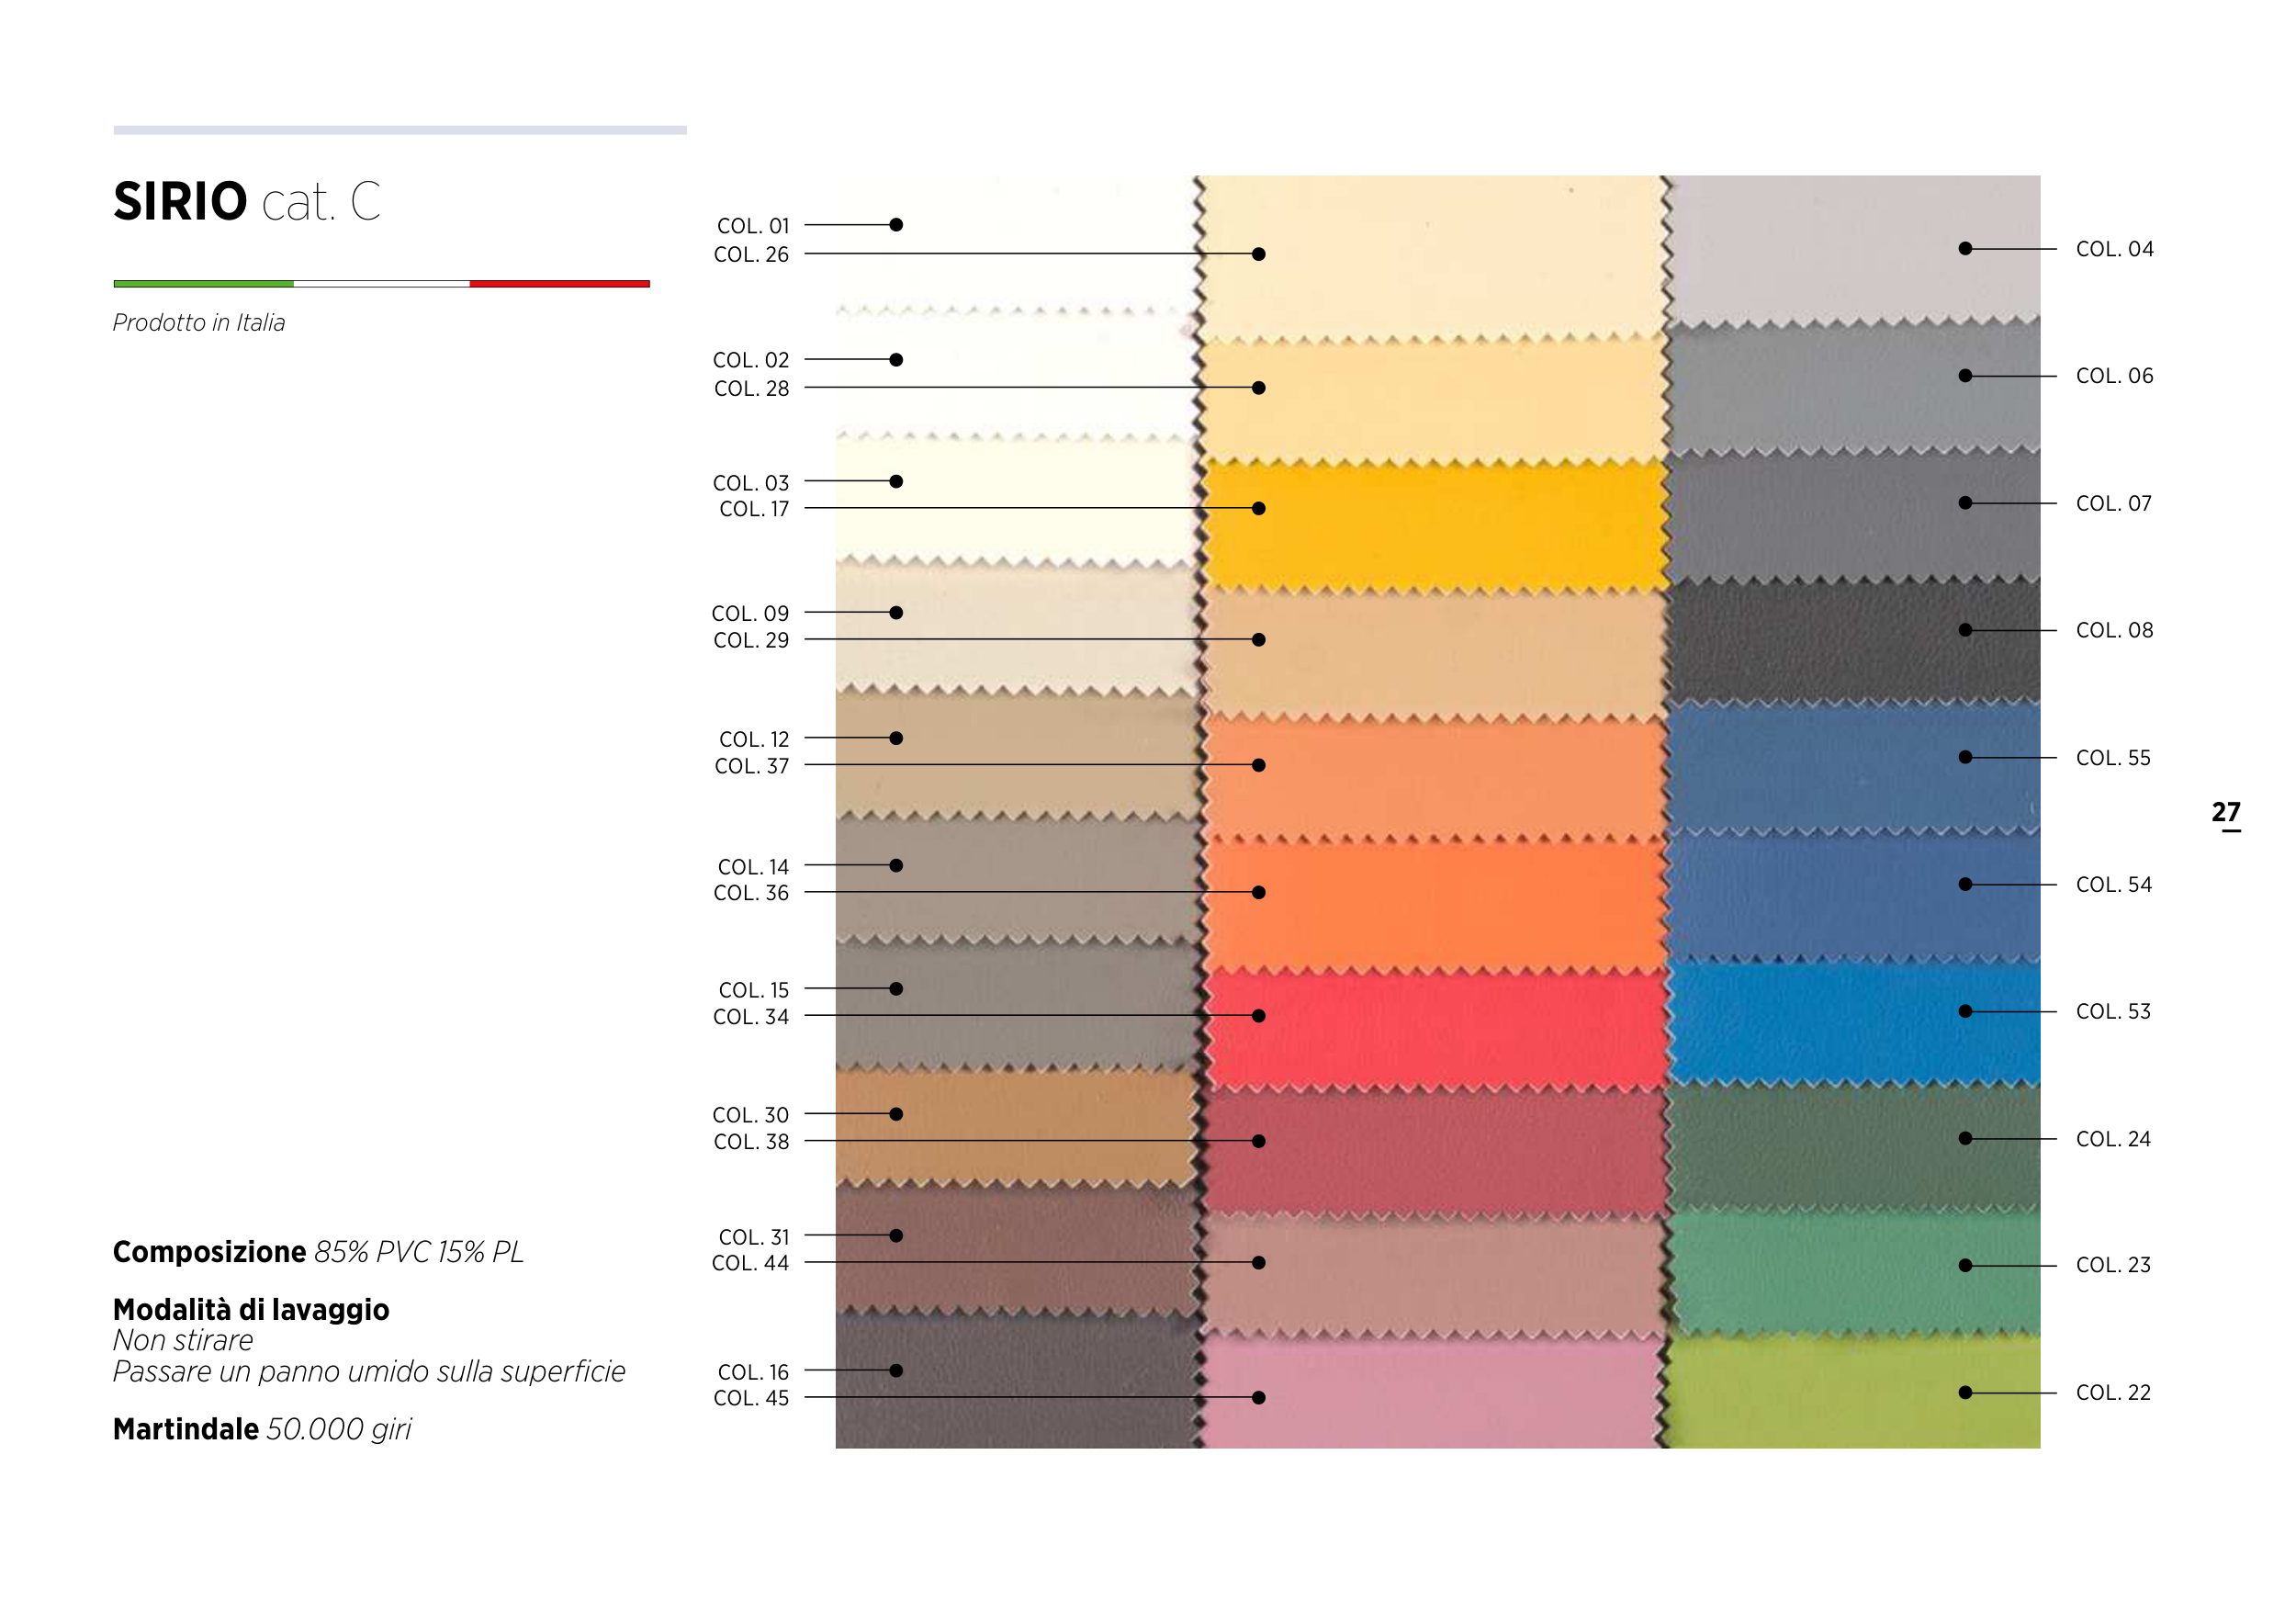Click the Composizione 85% PVC text
This screenshot has height=1624, width=2296.
point(318,1252)
